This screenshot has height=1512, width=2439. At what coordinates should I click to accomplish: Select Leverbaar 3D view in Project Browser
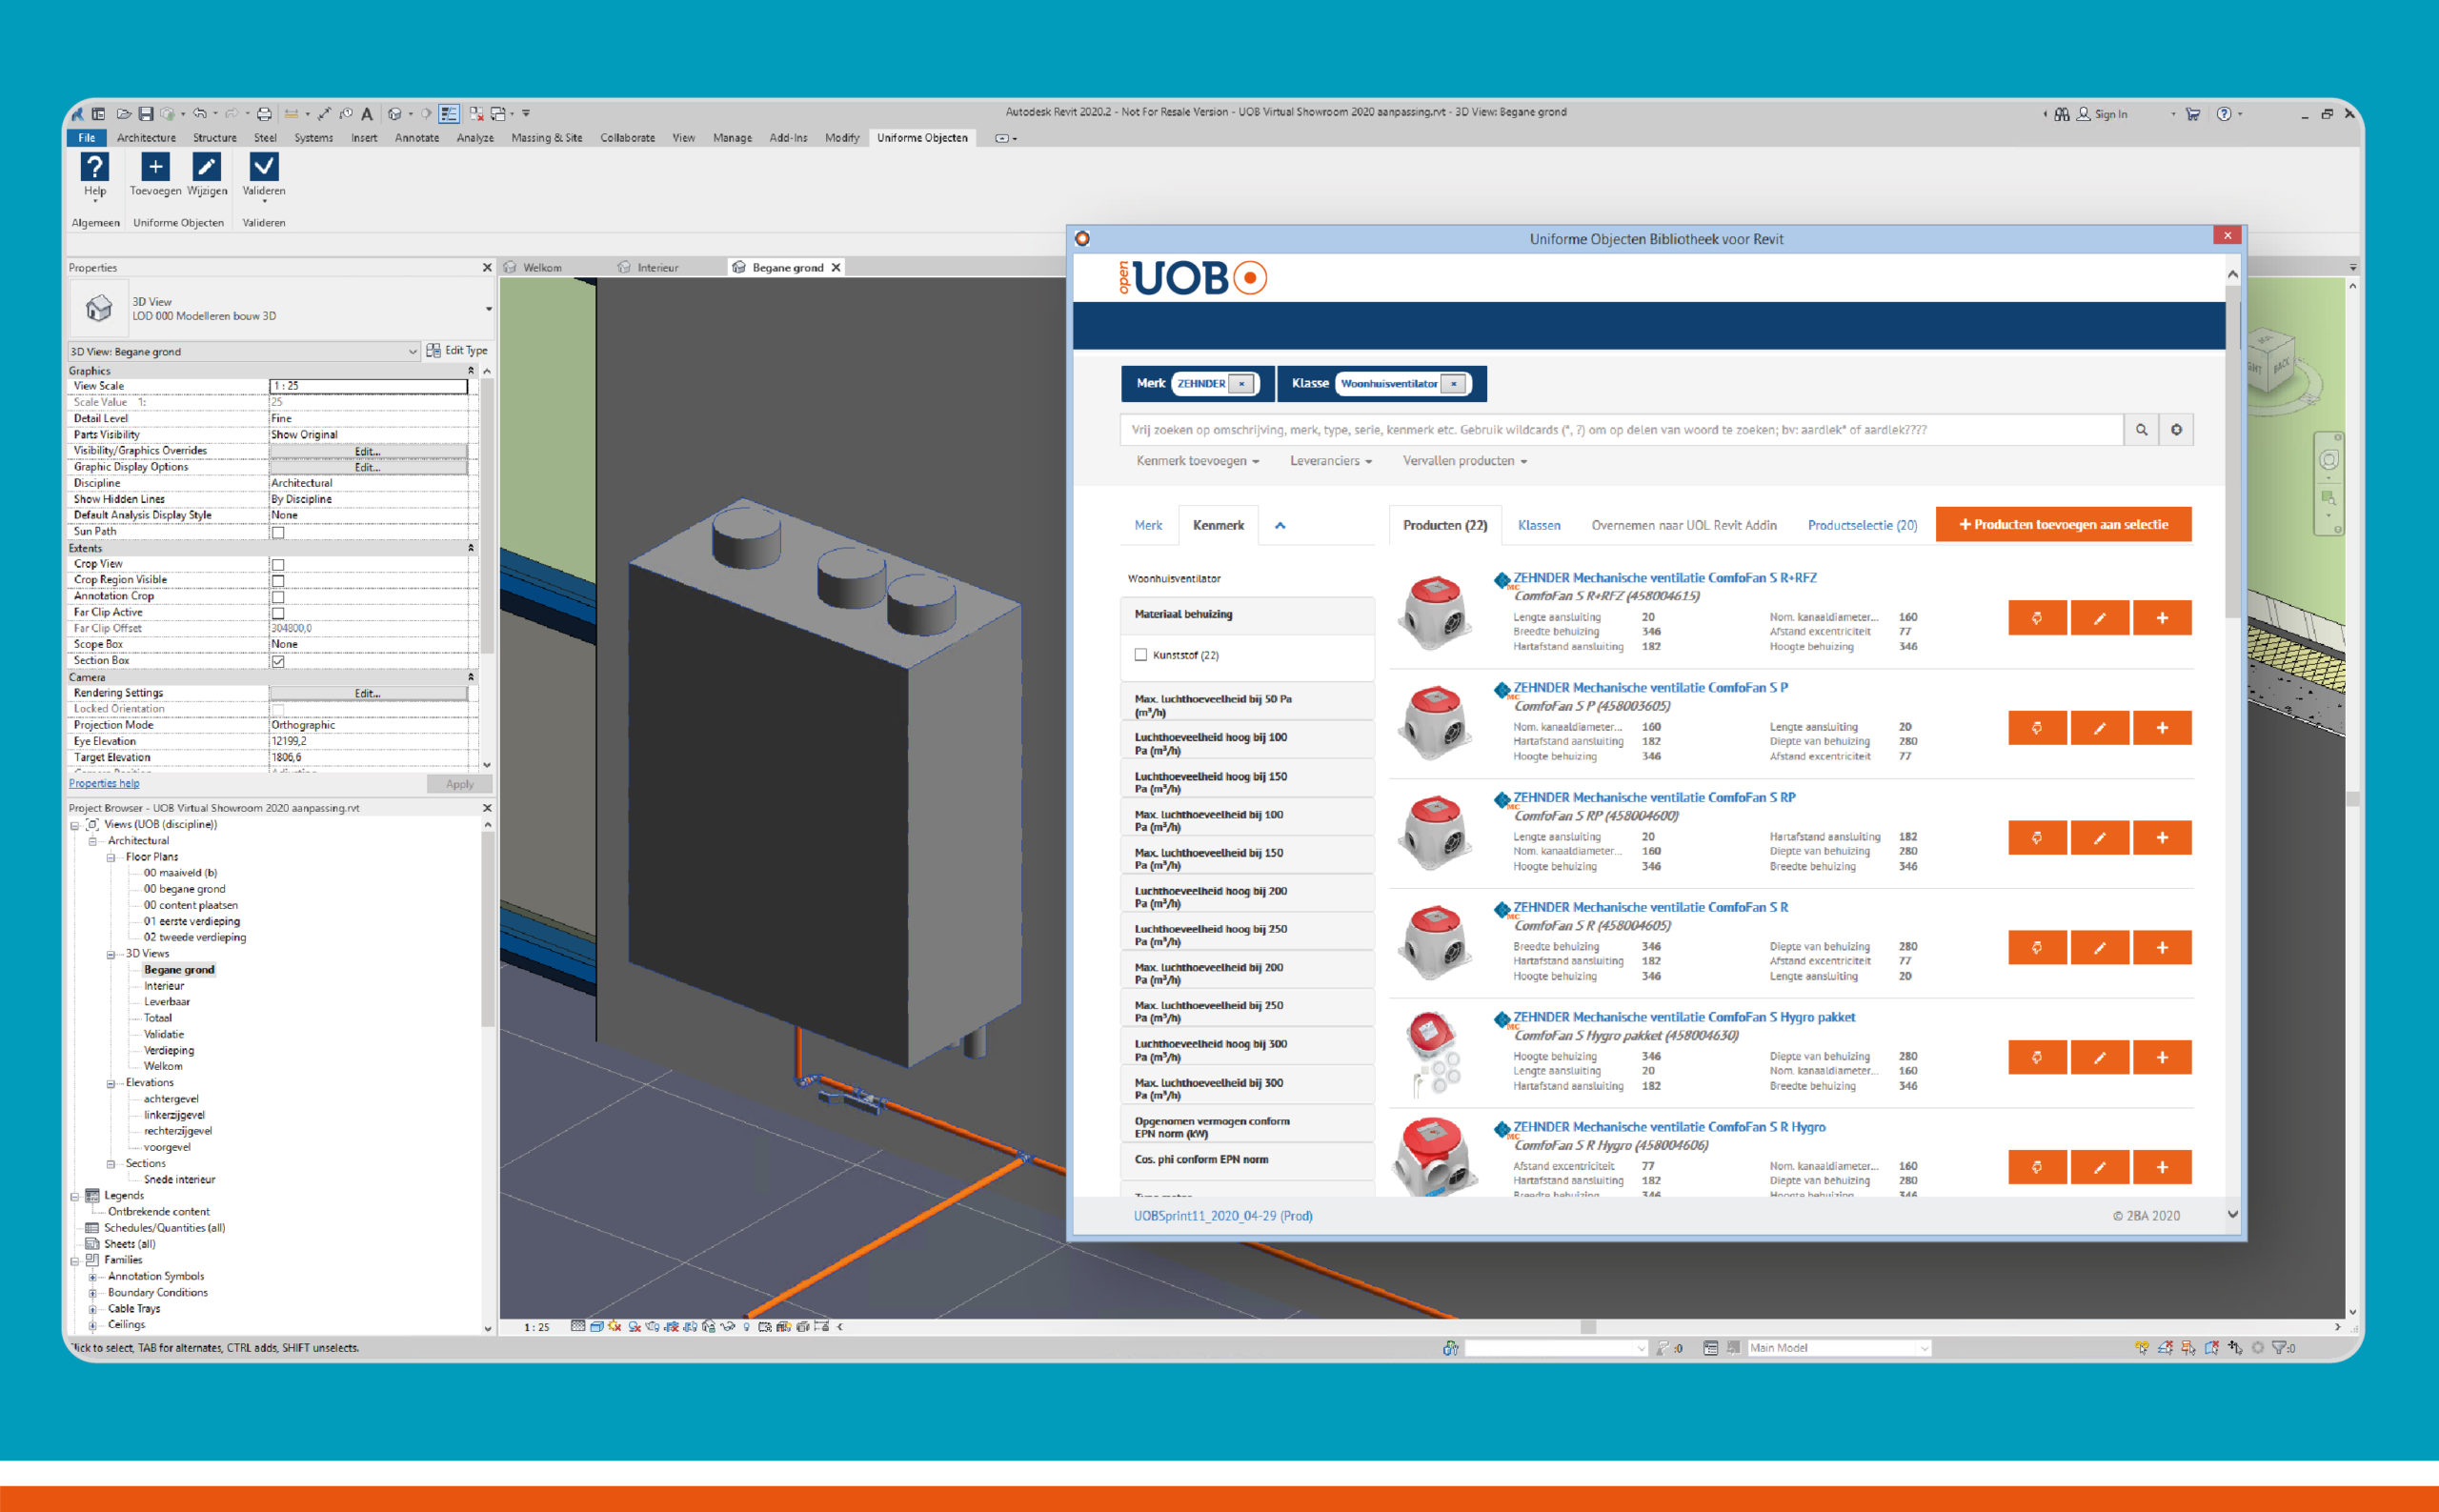(166, 1002)
